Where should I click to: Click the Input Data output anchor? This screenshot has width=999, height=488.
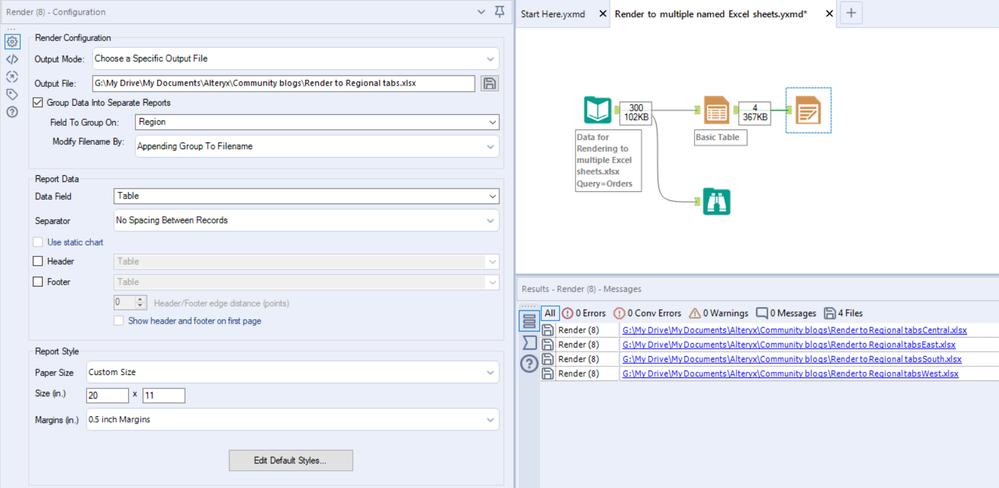click(615, 111)
